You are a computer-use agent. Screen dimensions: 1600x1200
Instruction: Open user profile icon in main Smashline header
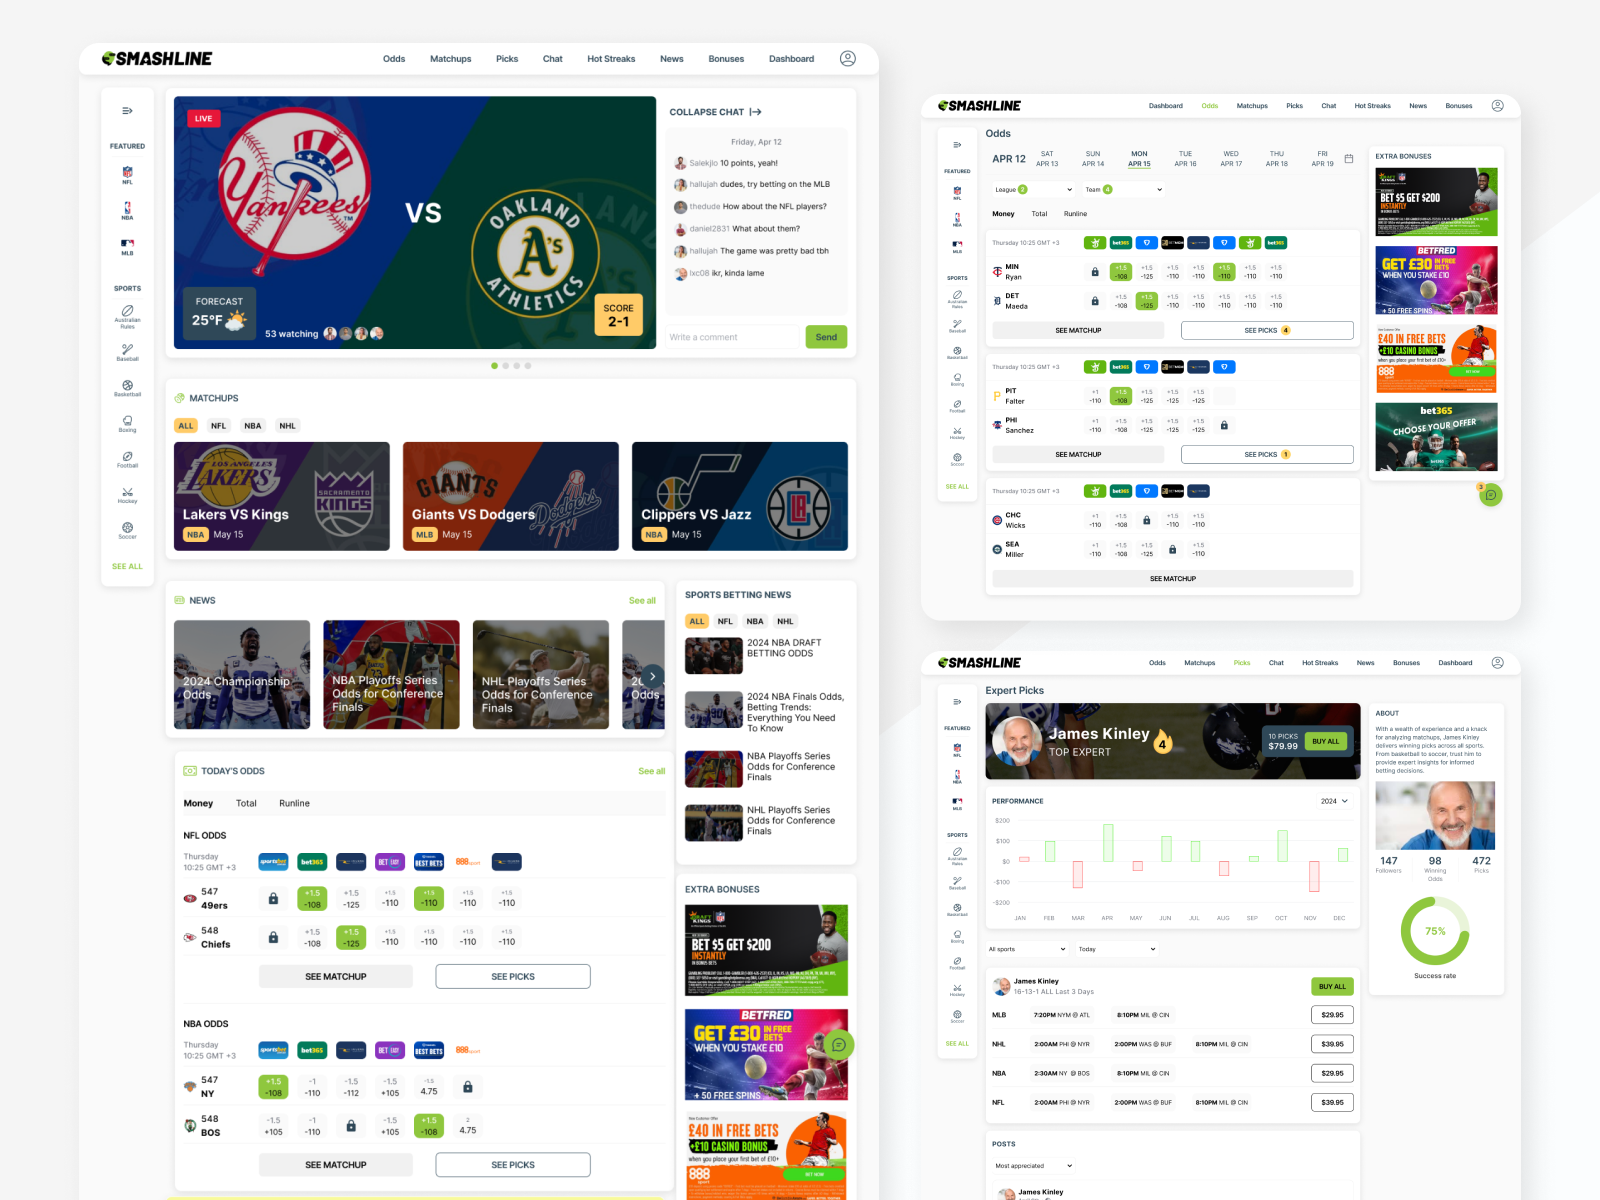click(847, 59)
